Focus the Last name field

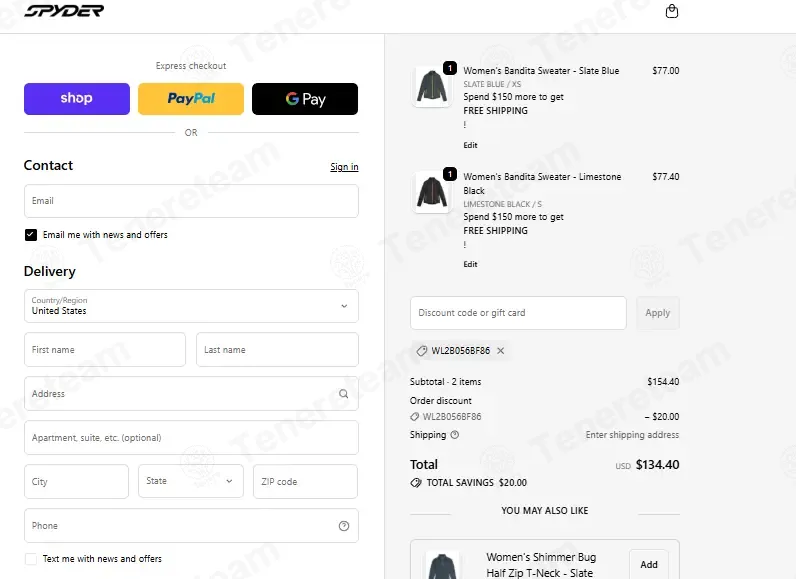(277, 350)
